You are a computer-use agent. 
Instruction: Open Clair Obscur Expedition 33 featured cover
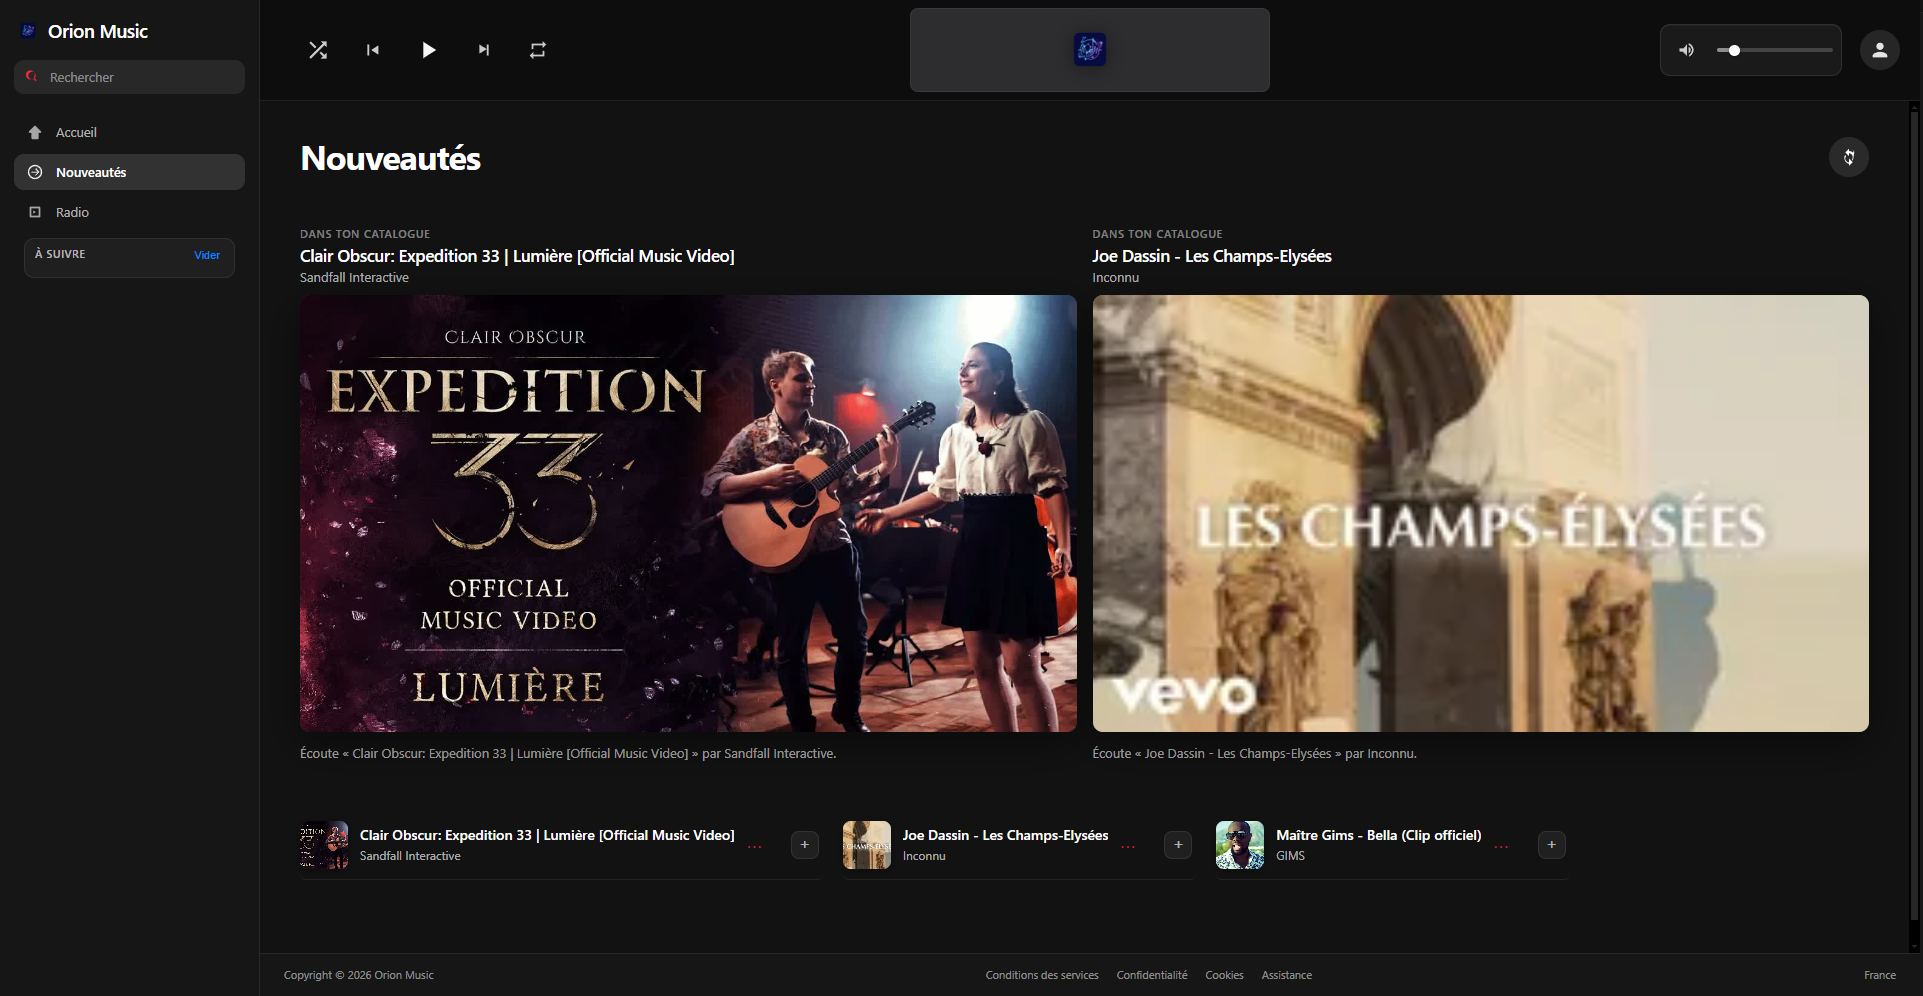tap(688, 513)
